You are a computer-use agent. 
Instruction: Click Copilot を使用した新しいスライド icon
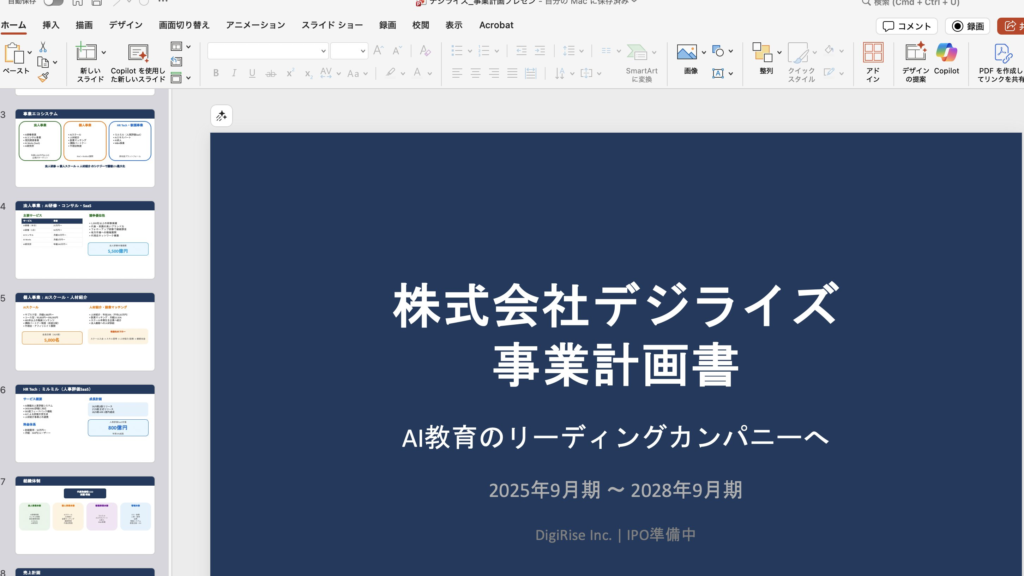point(138,53)
